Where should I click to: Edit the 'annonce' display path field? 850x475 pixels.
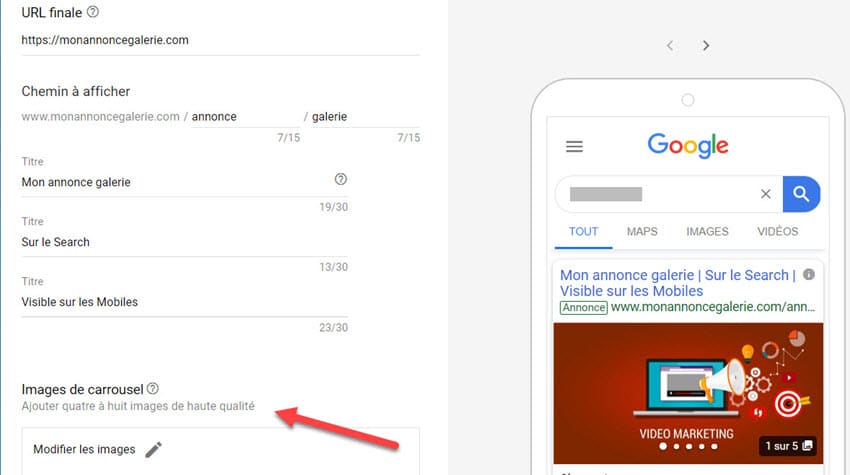[246, 117]
